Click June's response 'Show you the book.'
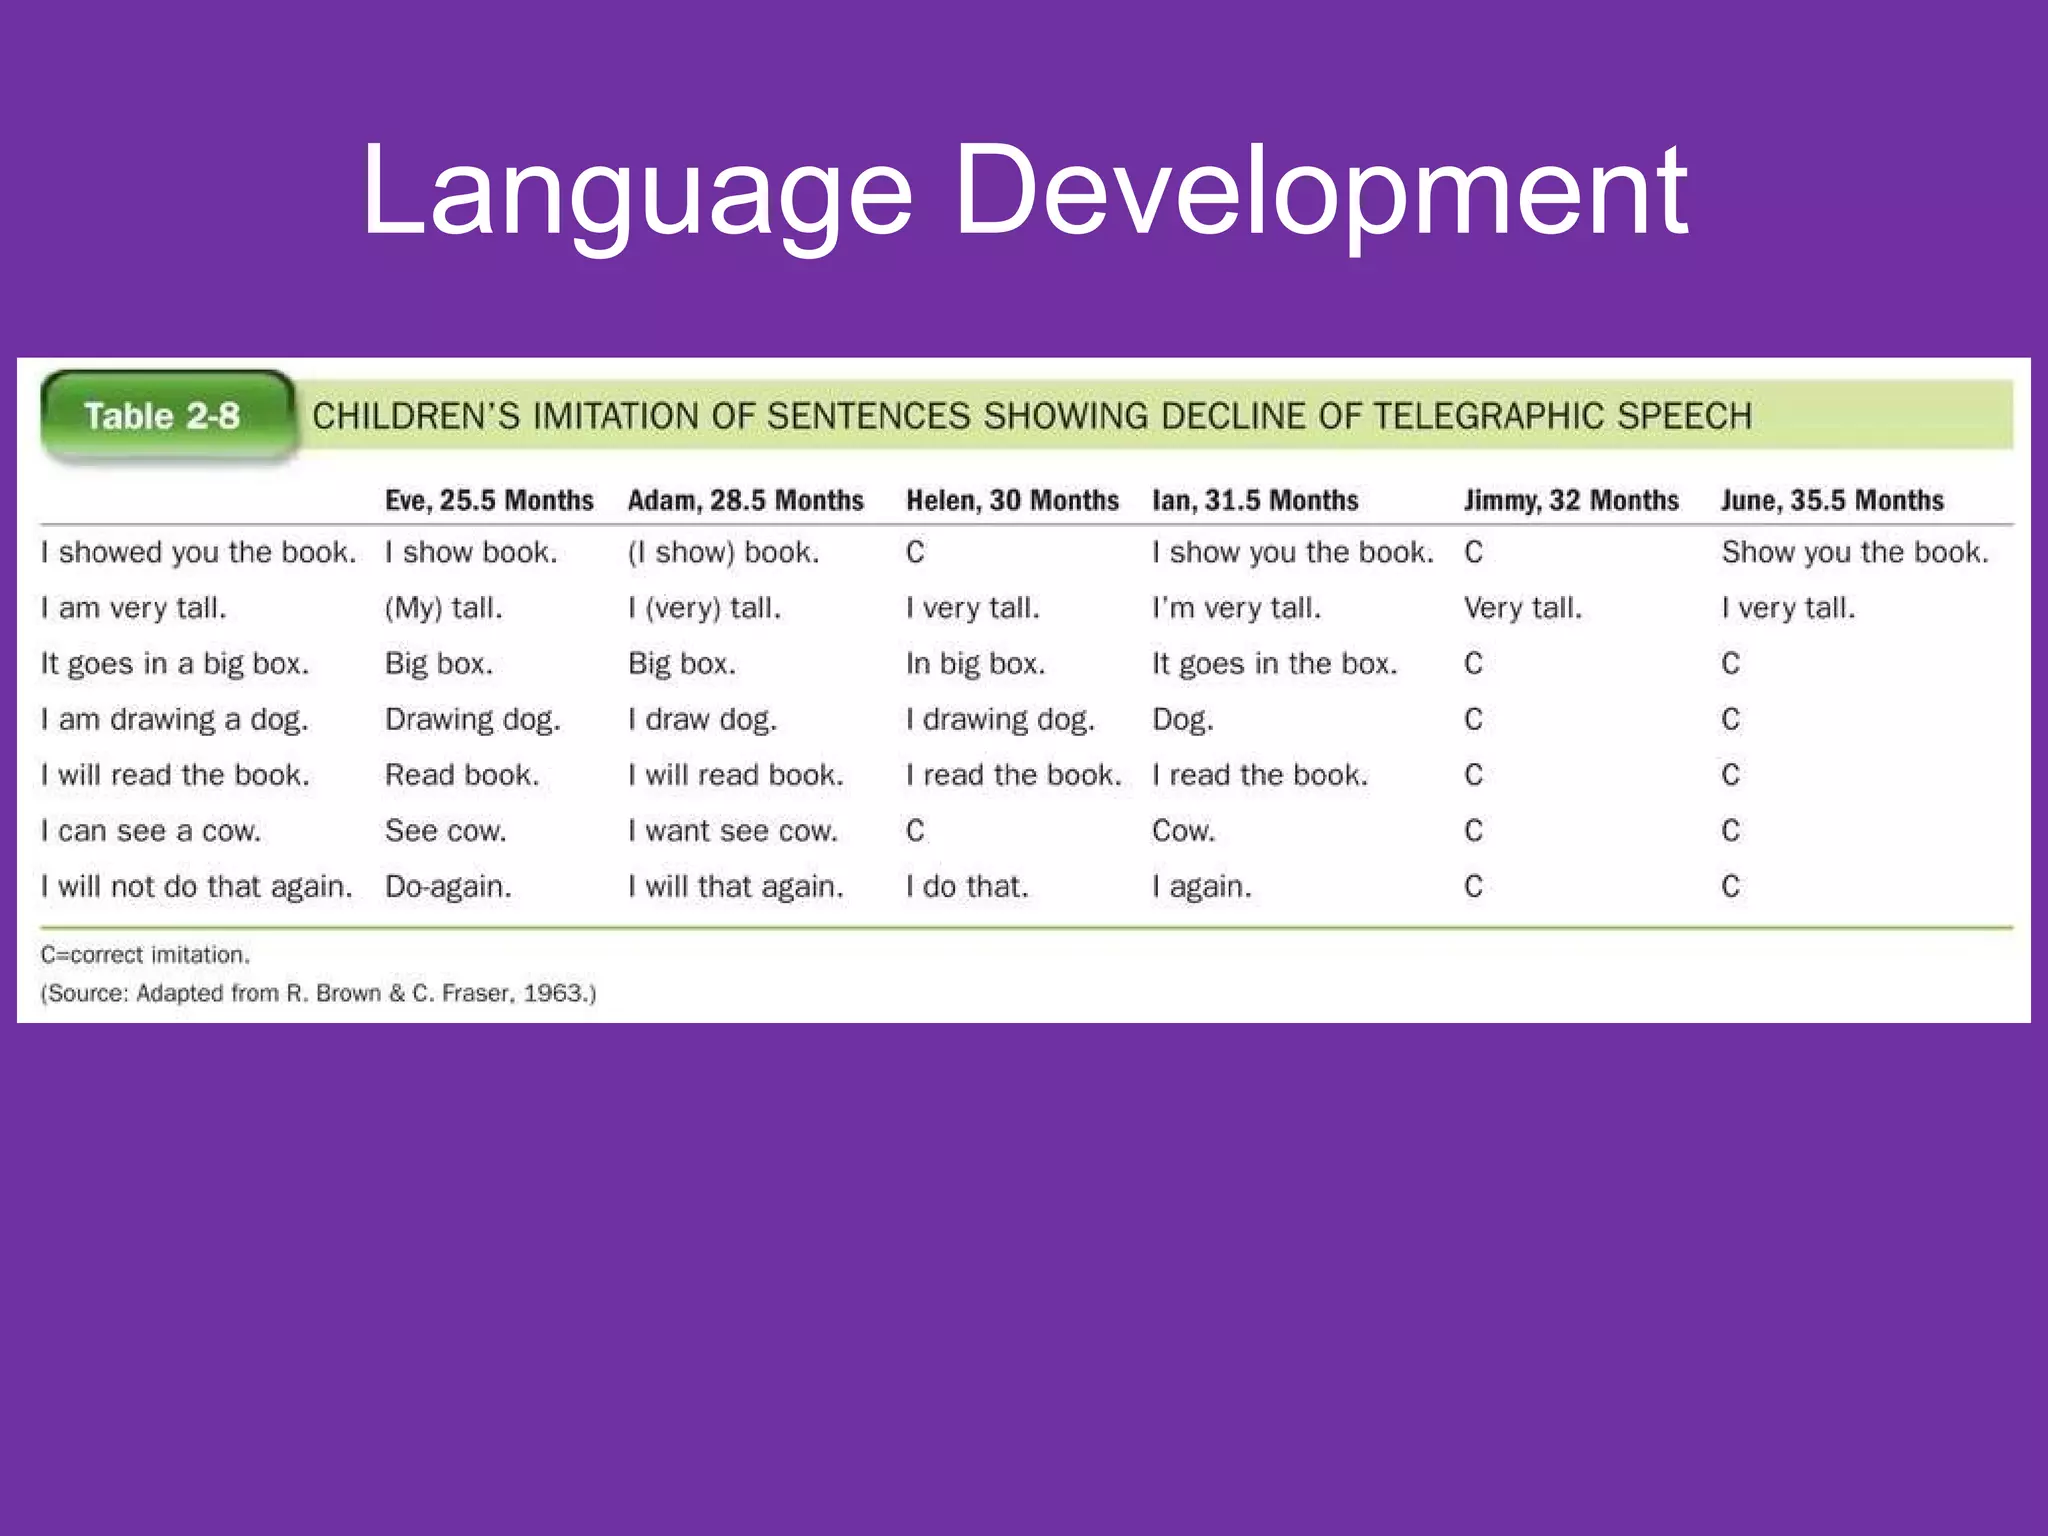Screen dimensions: 2048x1536 click(x=1855, y=552)
